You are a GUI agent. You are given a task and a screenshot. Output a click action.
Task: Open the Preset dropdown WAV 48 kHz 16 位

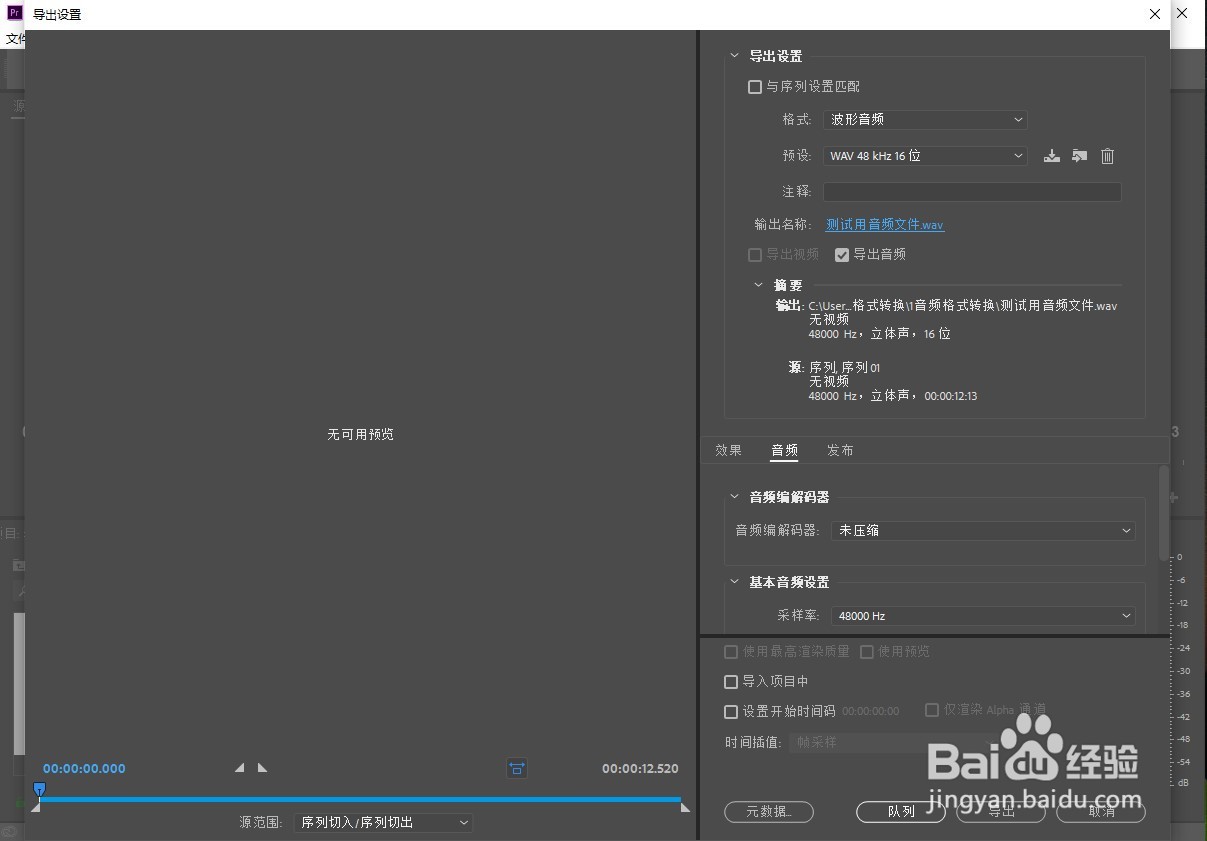pyautogui.click(x=925, y=156)
